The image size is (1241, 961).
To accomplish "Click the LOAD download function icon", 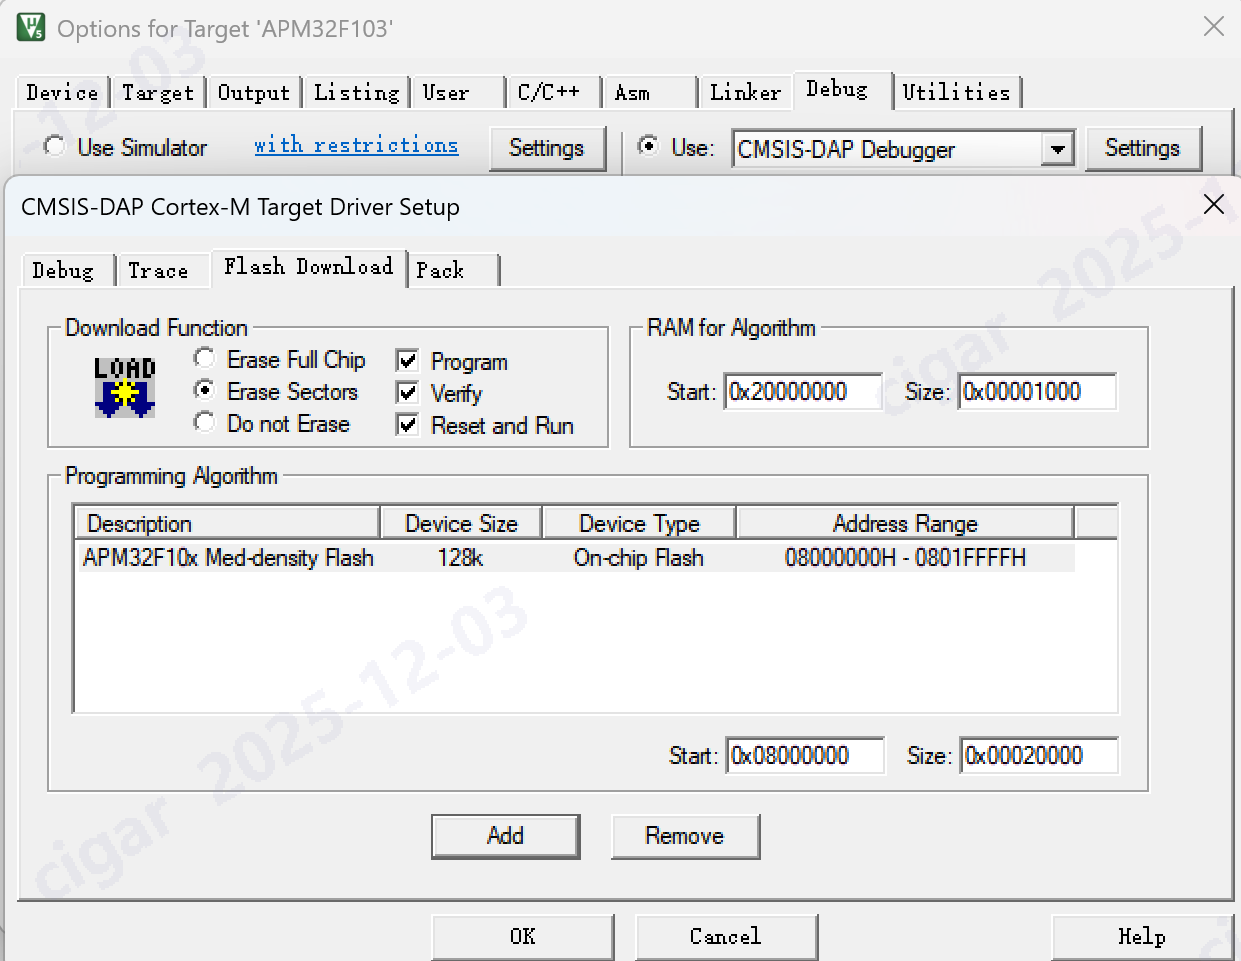I will click(x=125, y=387).
